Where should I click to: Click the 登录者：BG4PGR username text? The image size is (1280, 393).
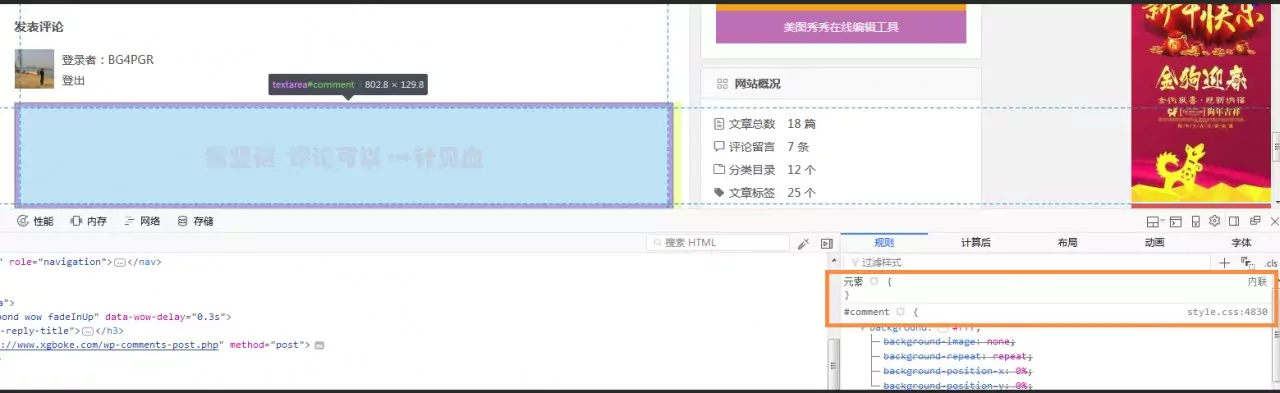[108, 60]
